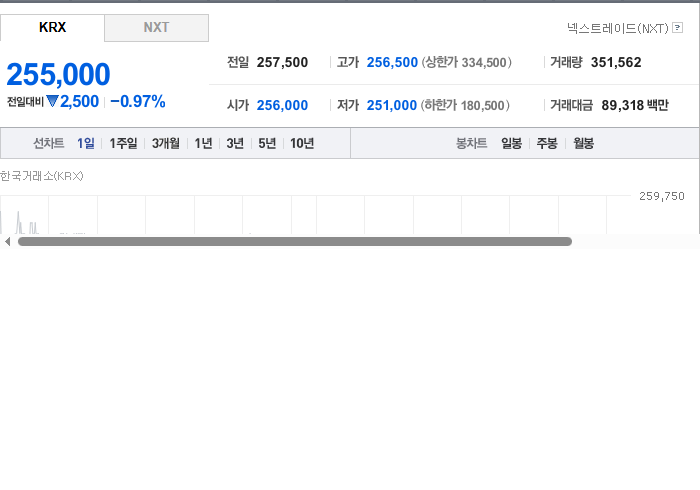Click the upper limit price 334,500
The image size is (700, 490).
point(484,62)
